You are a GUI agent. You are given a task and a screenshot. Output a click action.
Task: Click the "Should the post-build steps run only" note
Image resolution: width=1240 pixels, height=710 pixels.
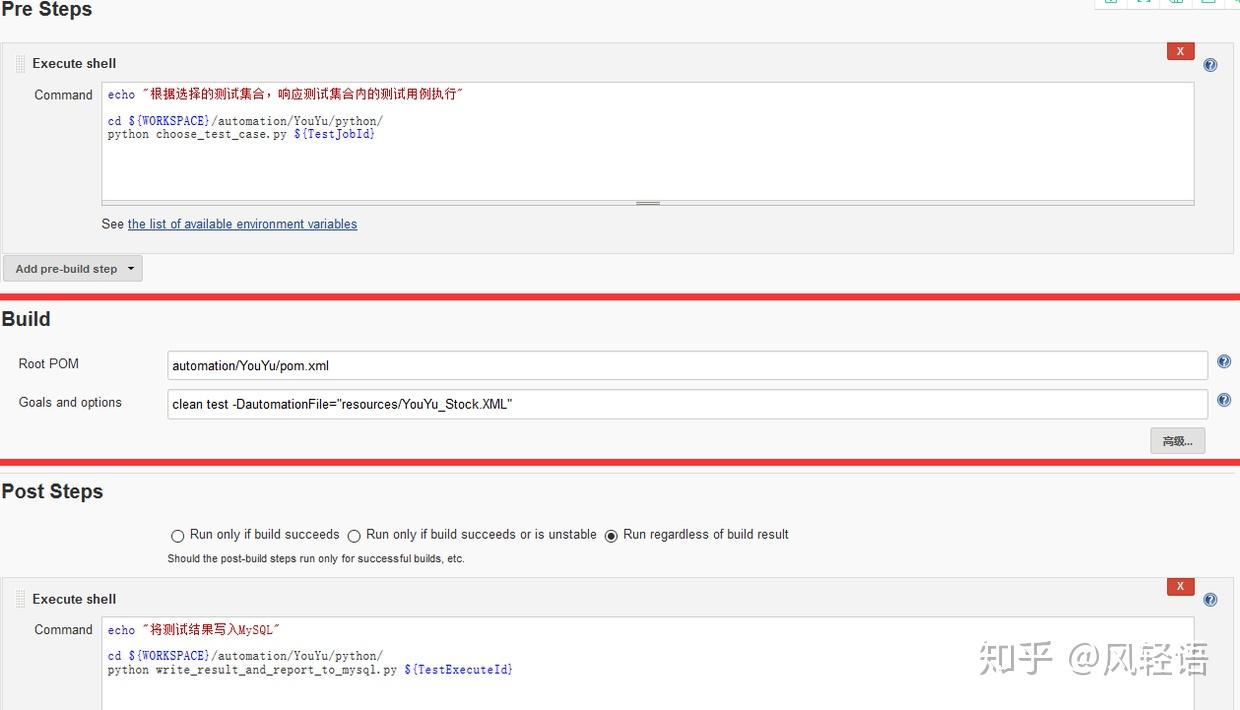(x=316, y=559)
